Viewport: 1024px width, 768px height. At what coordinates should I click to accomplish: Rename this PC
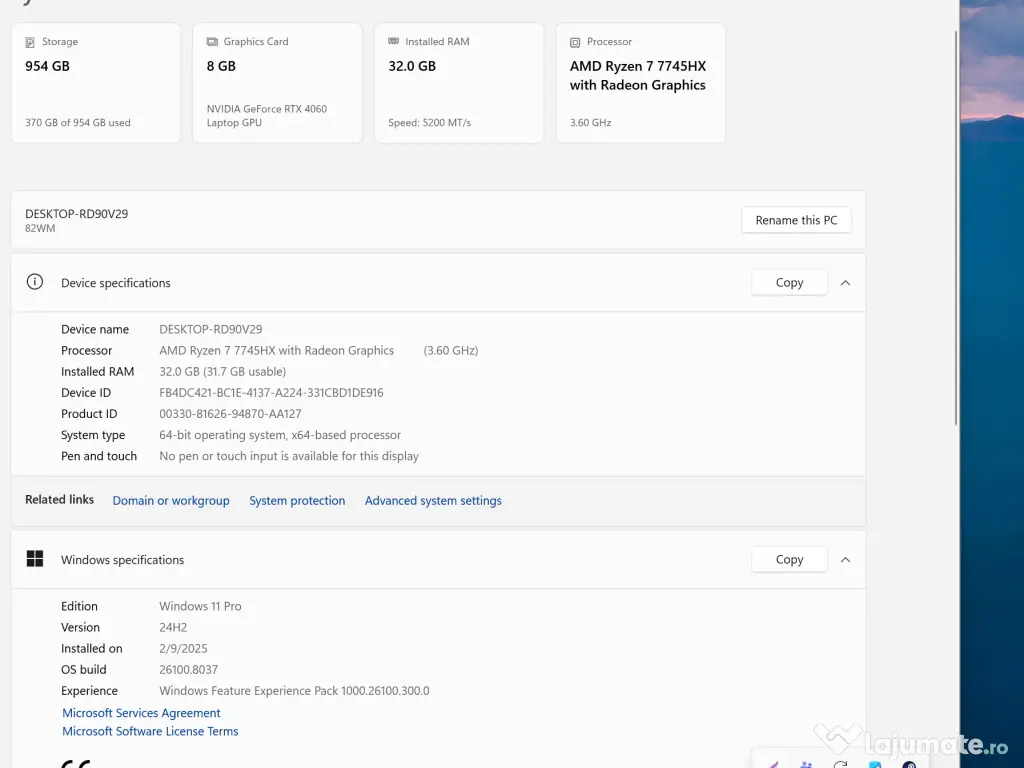coord(796,220)
